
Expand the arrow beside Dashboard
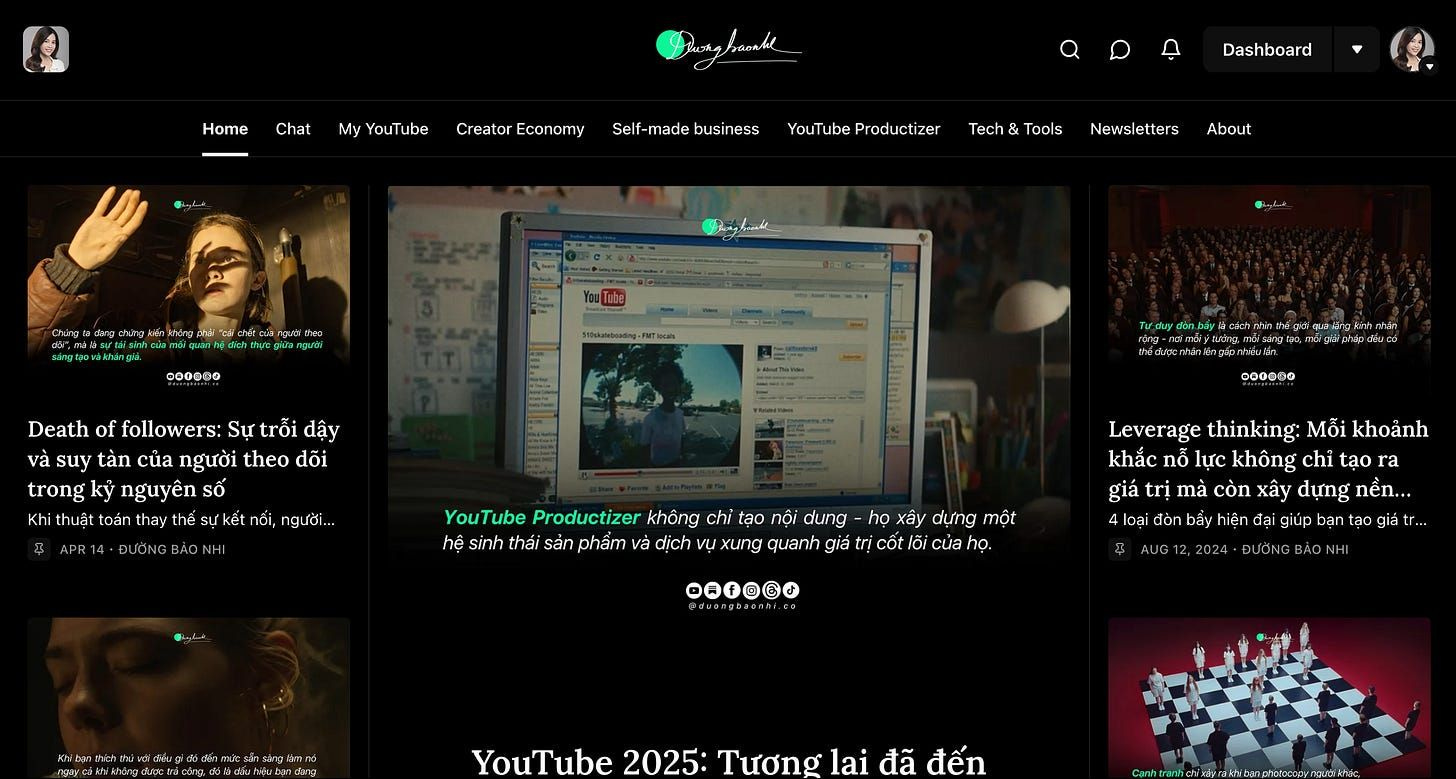click(1357, 49)
